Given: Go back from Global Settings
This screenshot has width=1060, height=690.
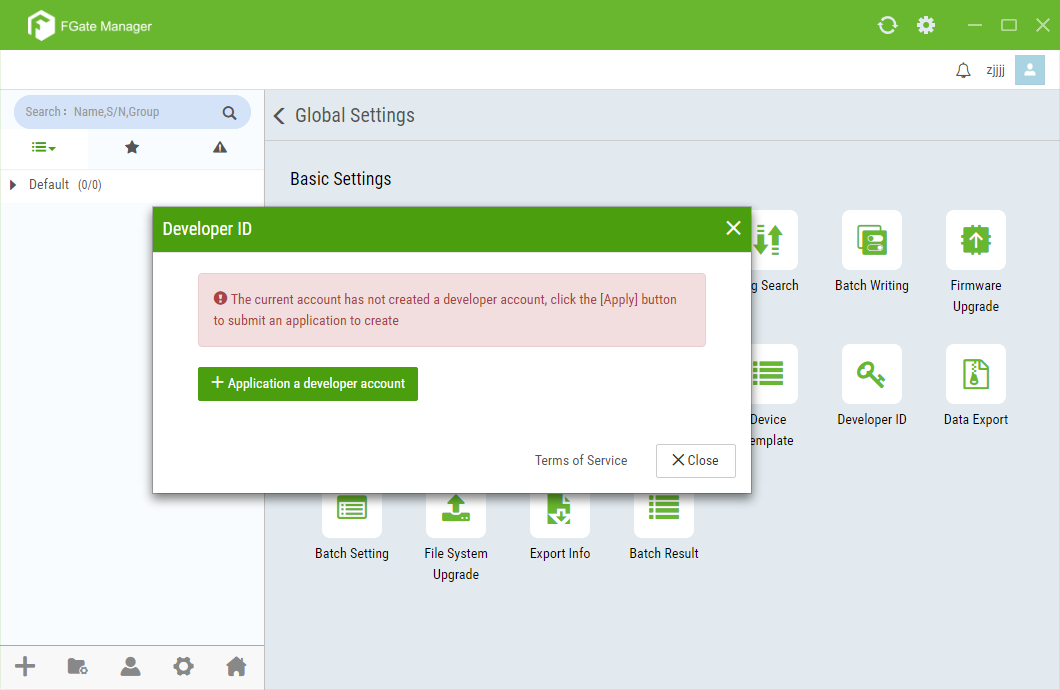Looking at the screenshot, I should coord(279,116).
